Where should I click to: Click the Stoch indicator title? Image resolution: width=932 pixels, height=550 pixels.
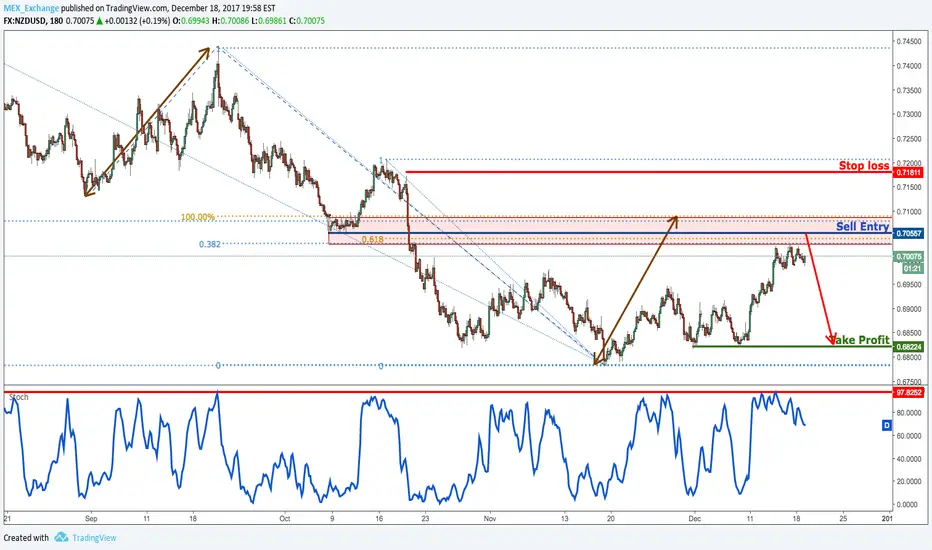(18, 397)
